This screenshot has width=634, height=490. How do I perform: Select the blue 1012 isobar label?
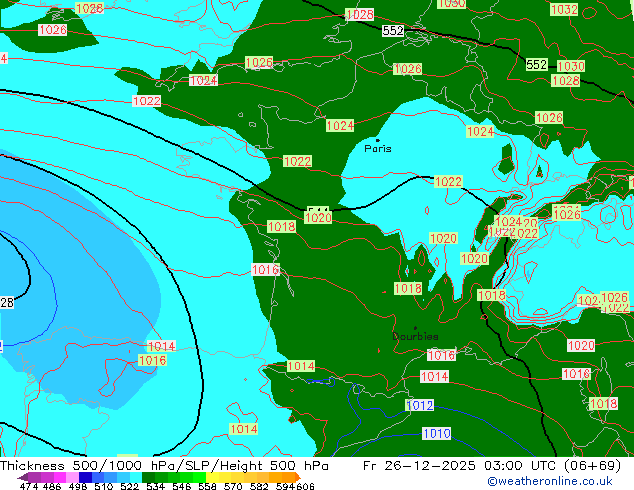tap(420, 405)
